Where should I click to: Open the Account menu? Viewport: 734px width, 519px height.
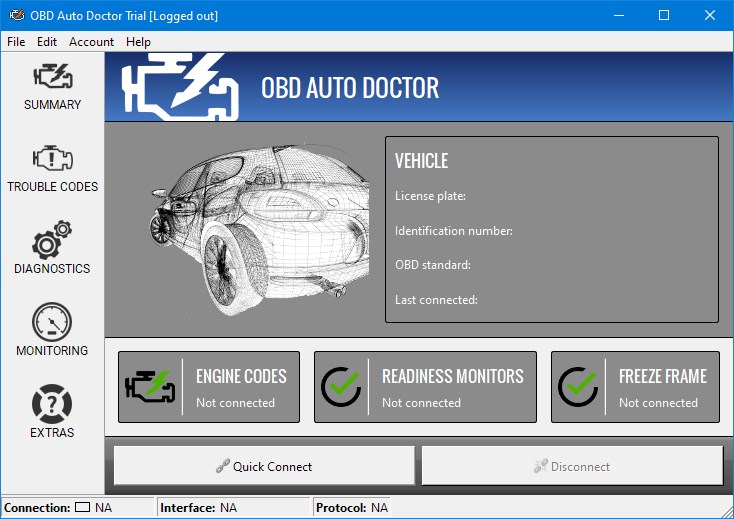click(91, 42)
